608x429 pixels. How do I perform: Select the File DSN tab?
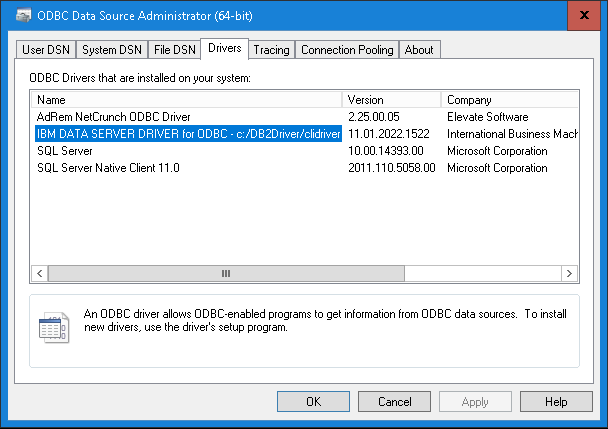point(174,50)
